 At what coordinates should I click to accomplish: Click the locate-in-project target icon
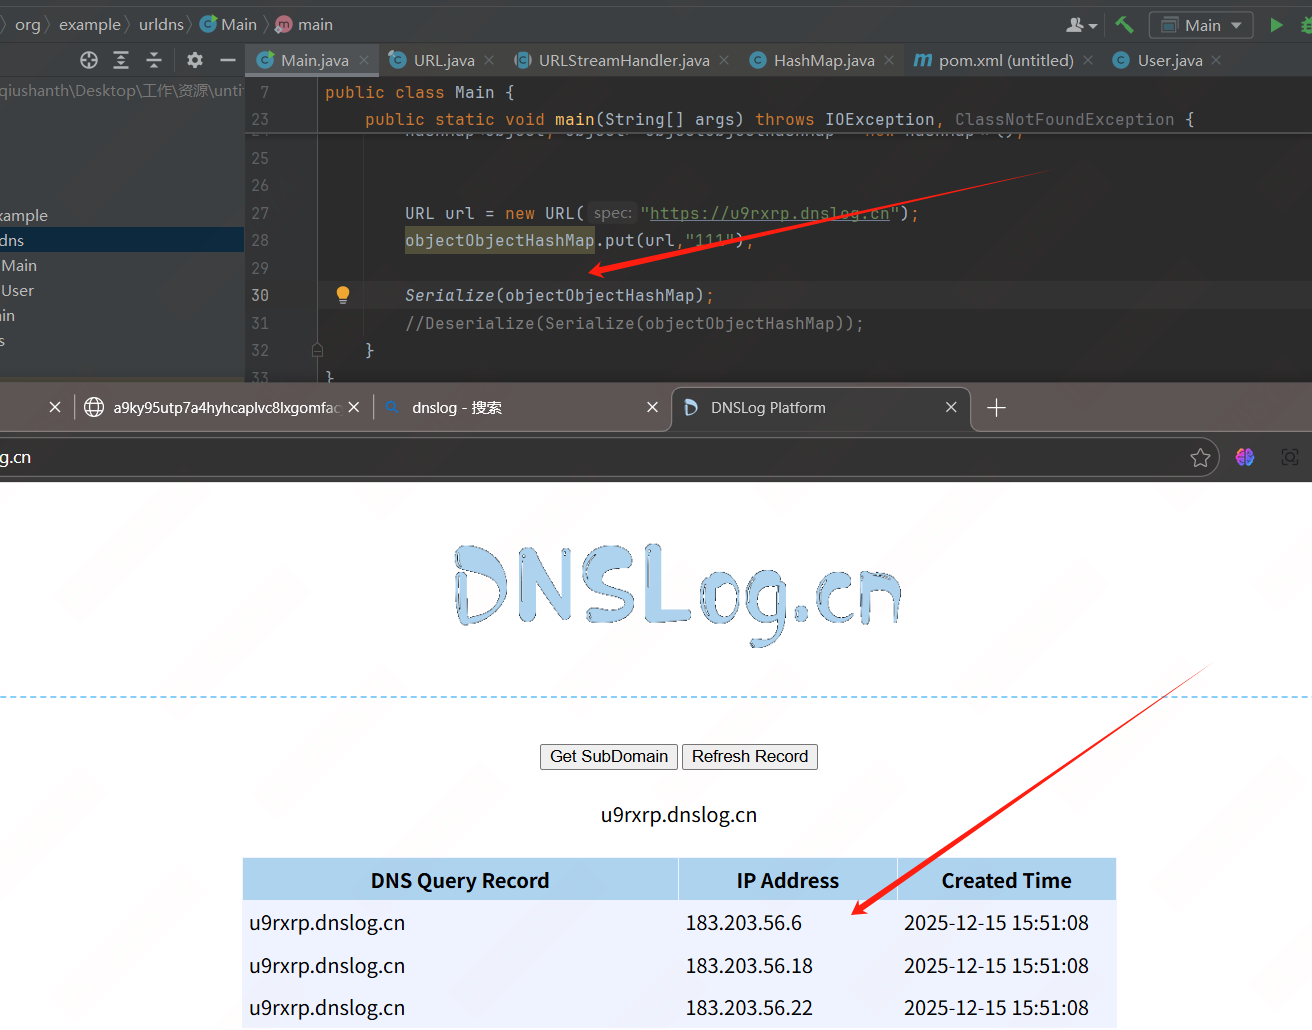click(x=89, y=60)
